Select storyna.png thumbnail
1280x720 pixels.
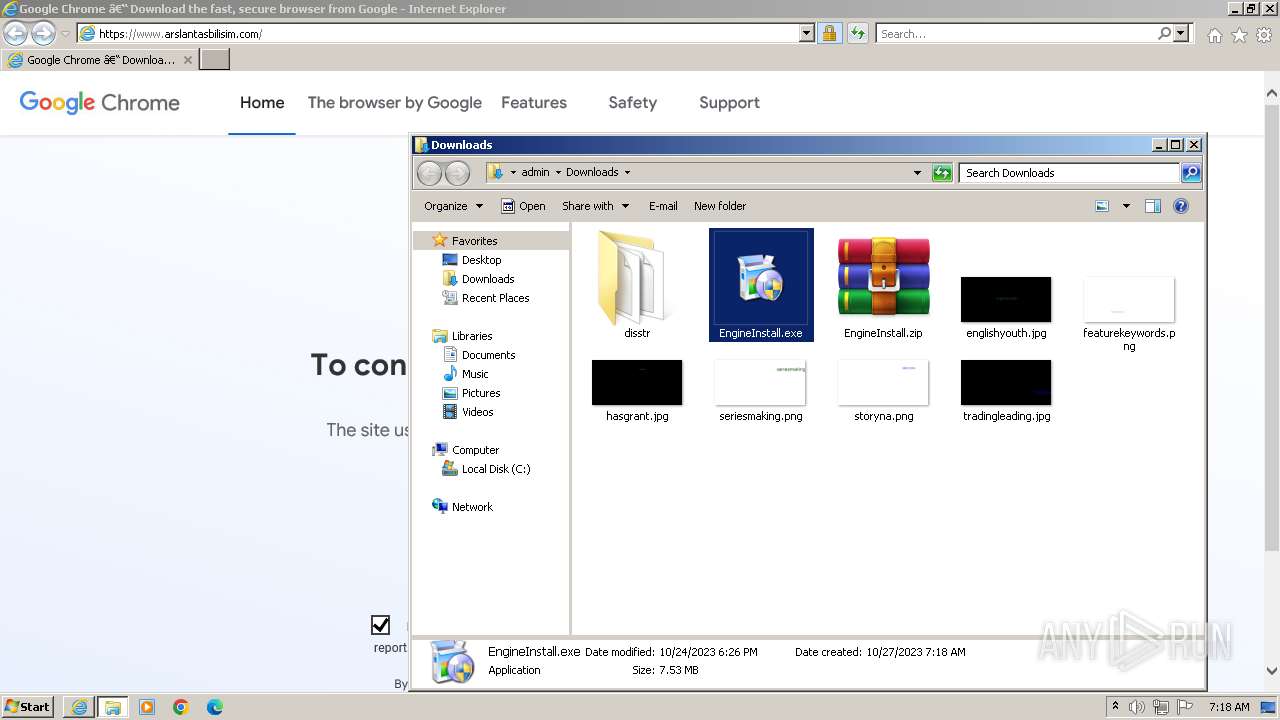883,382
